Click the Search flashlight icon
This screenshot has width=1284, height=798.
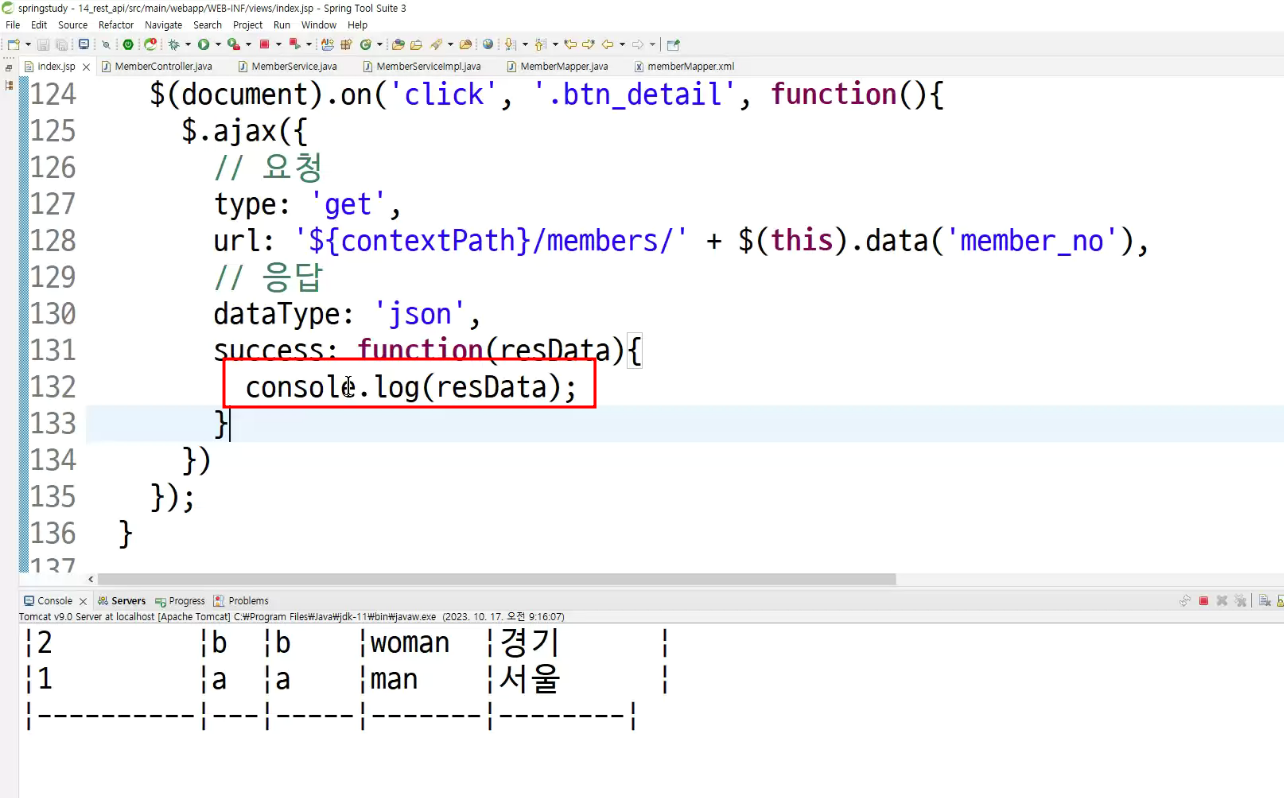click(x=435, y=44)
